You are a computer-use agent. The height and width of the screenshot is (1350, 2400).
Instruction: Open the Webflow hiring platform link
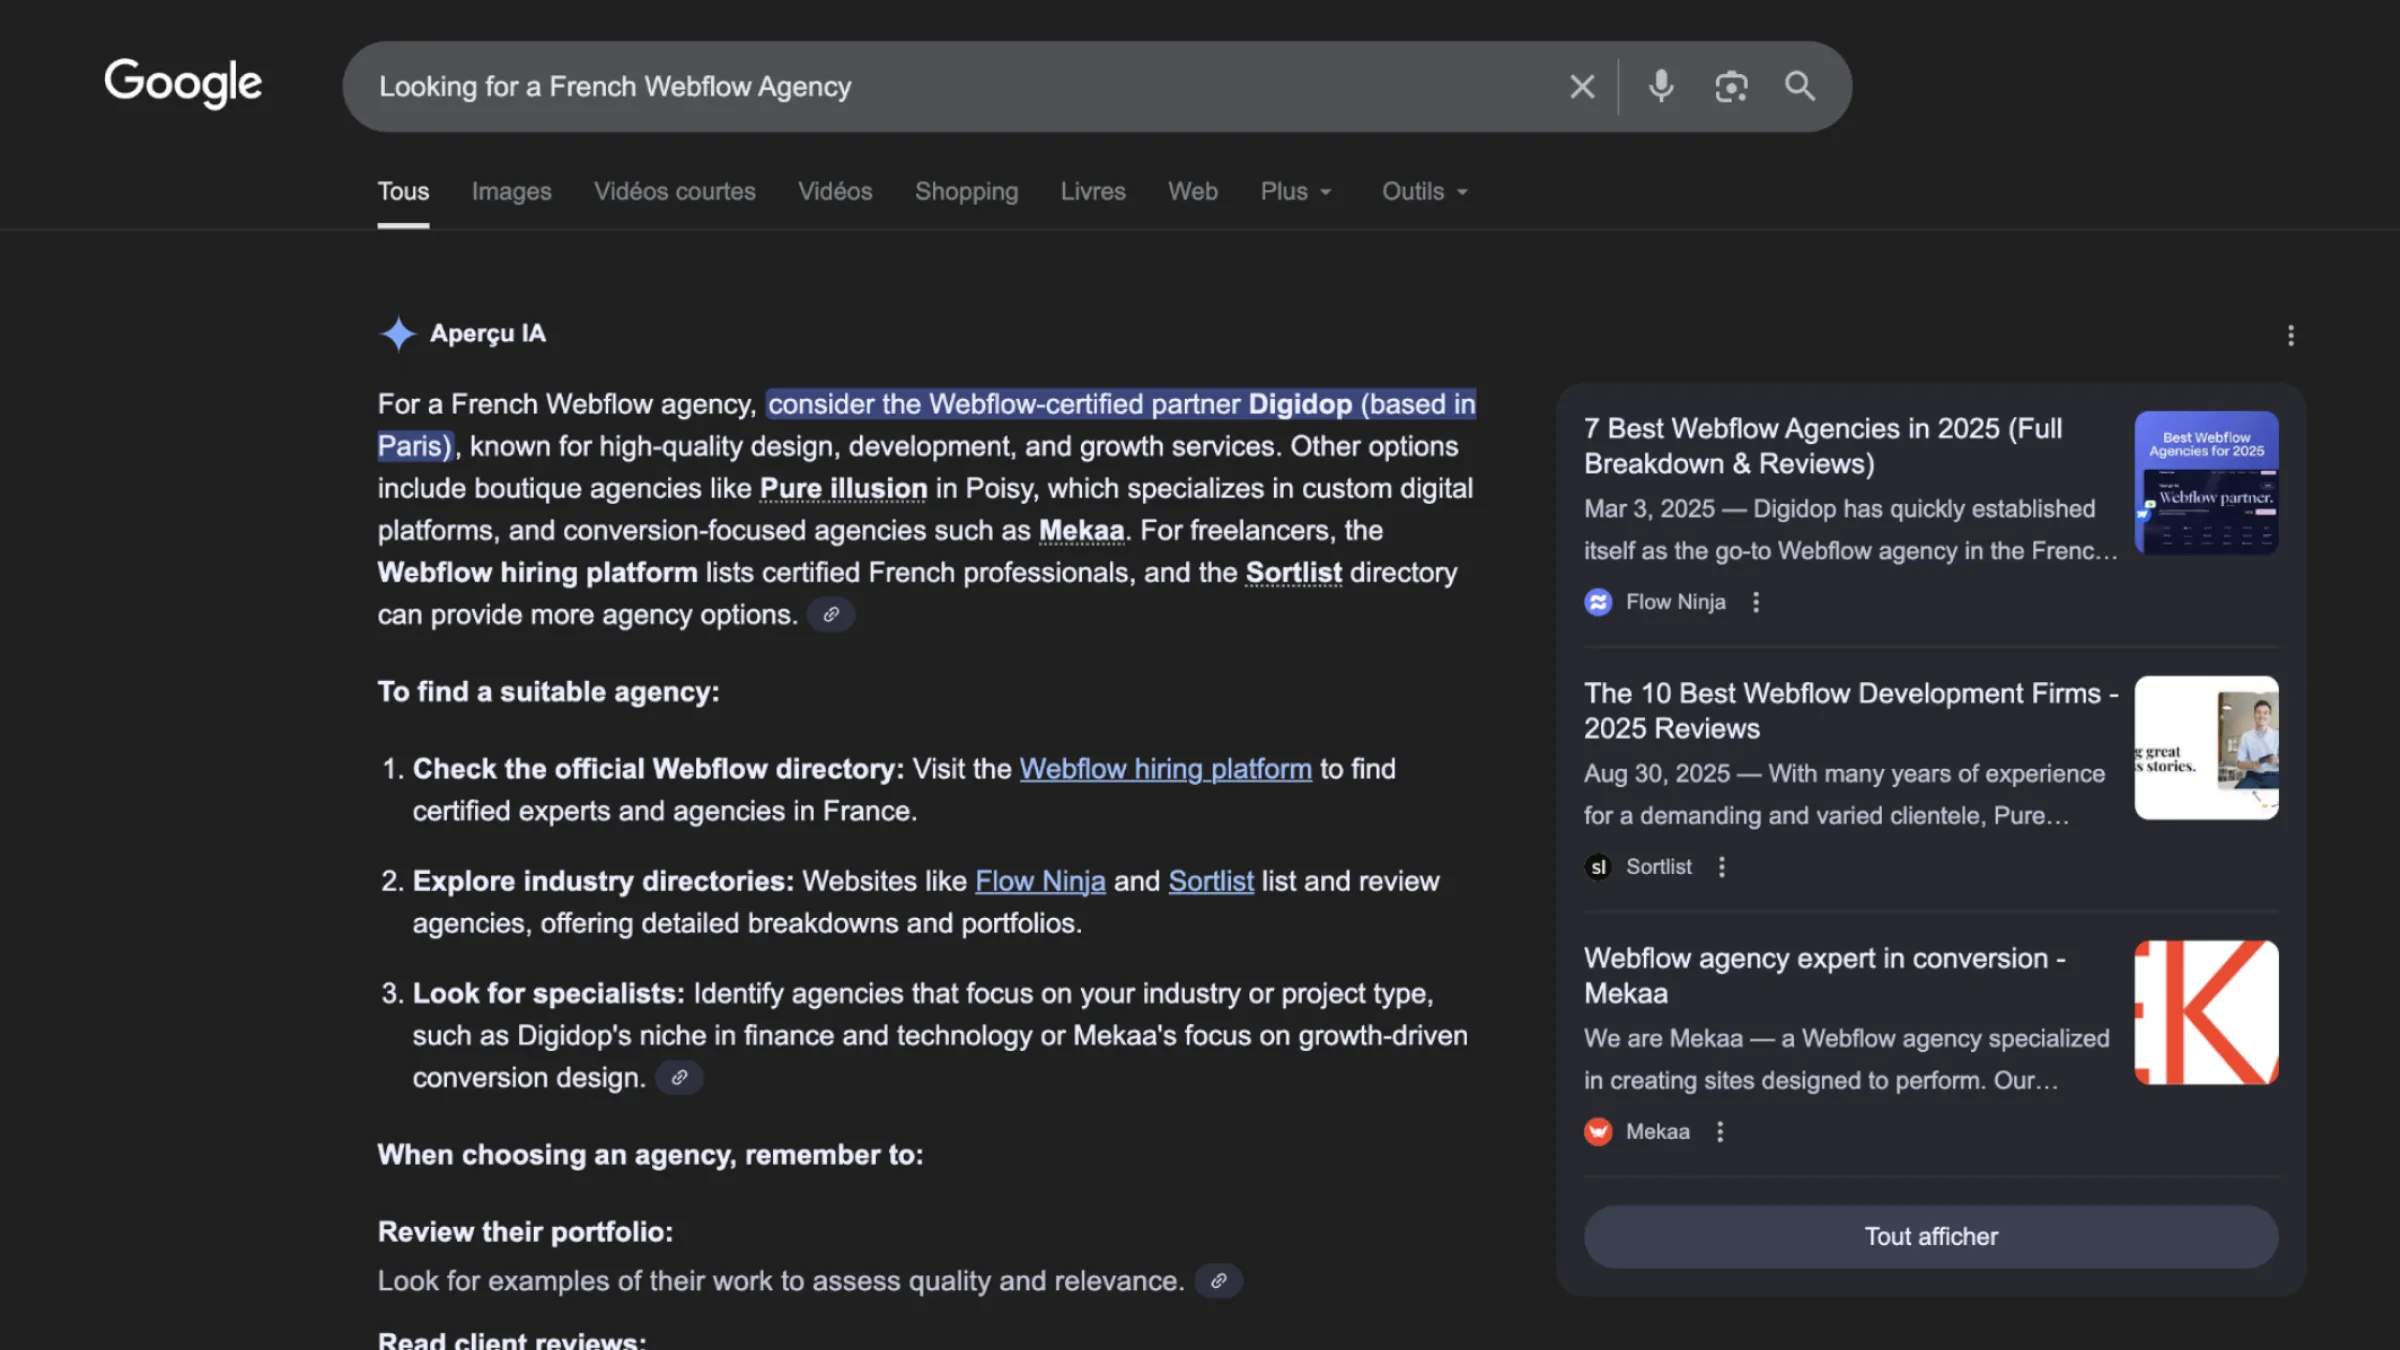(1165, 769)
